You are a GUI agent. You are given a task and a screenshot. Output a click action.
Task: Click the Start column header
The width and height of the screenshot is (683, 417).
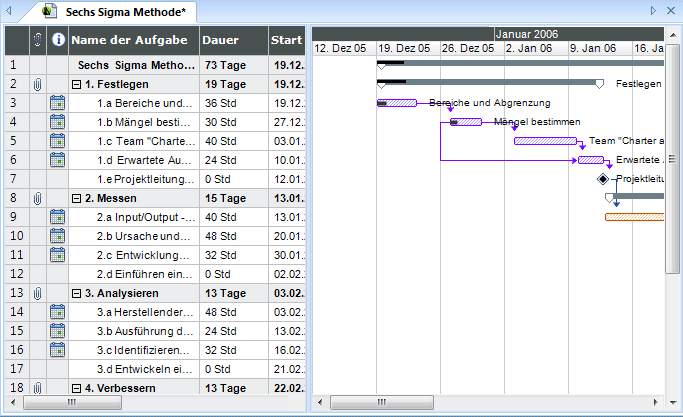(287, 40)
